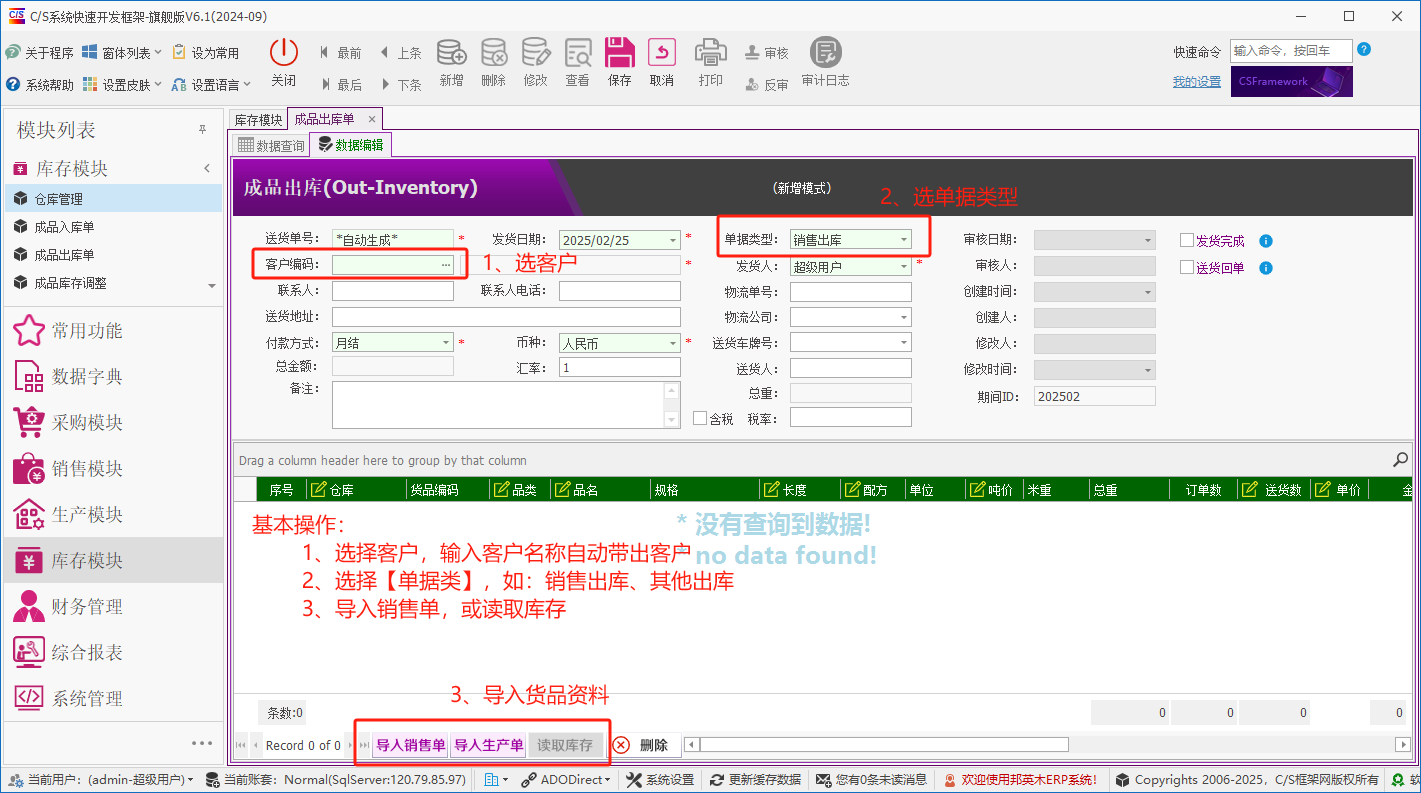The width and height of the screenshot is (1421, 793).
Task: Click the grid search magnifier icon
Action: pos(1400,460)
